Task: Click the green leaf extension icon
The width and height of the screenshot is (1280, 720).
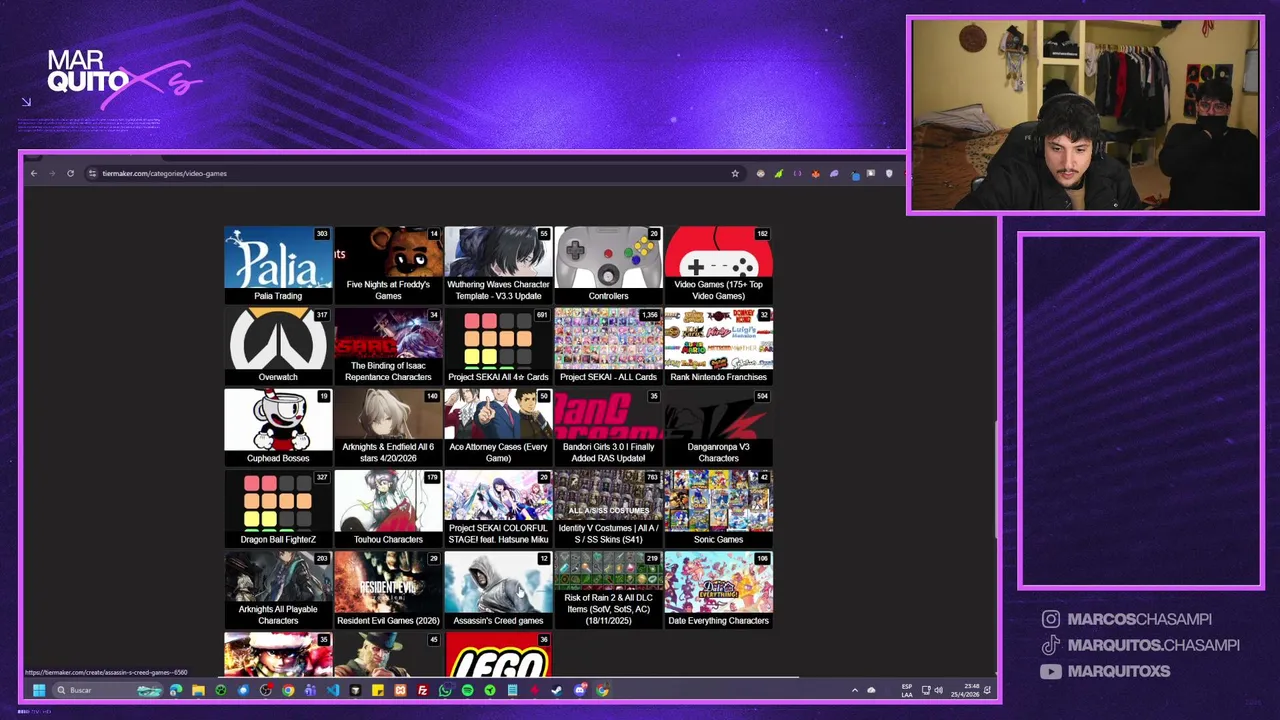Action: pos(779,174)
